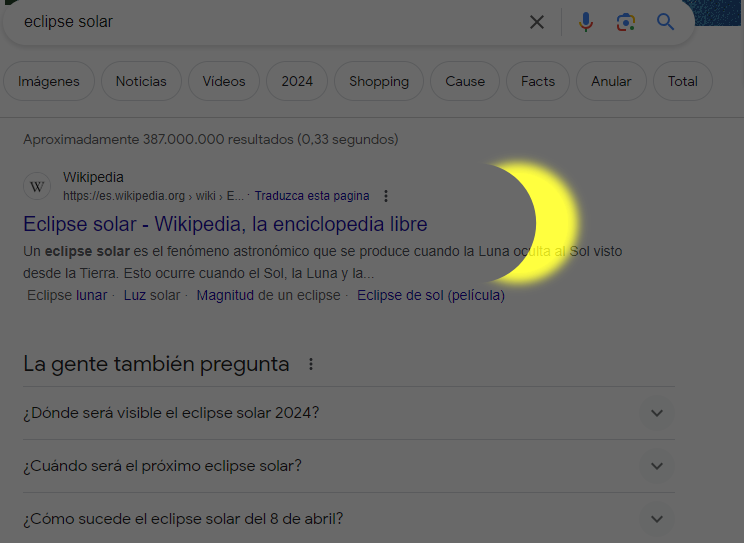
Task: Click the yellow crescent eclipse animation
Action: pyautogui.click(x=553, y=223)
